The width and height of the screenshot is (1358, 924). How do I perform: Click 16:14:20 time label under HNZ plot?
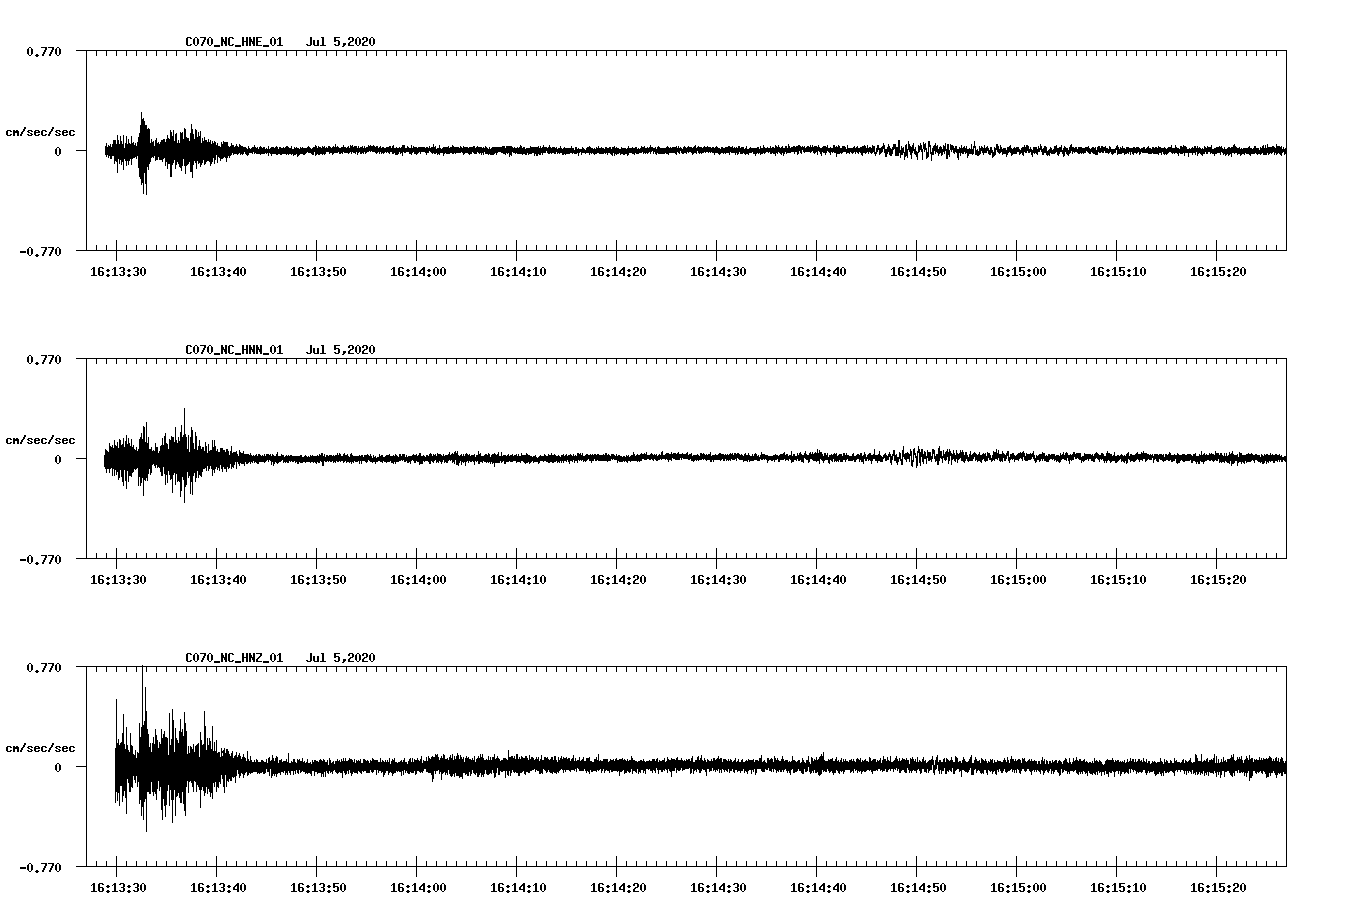[618, 887]
